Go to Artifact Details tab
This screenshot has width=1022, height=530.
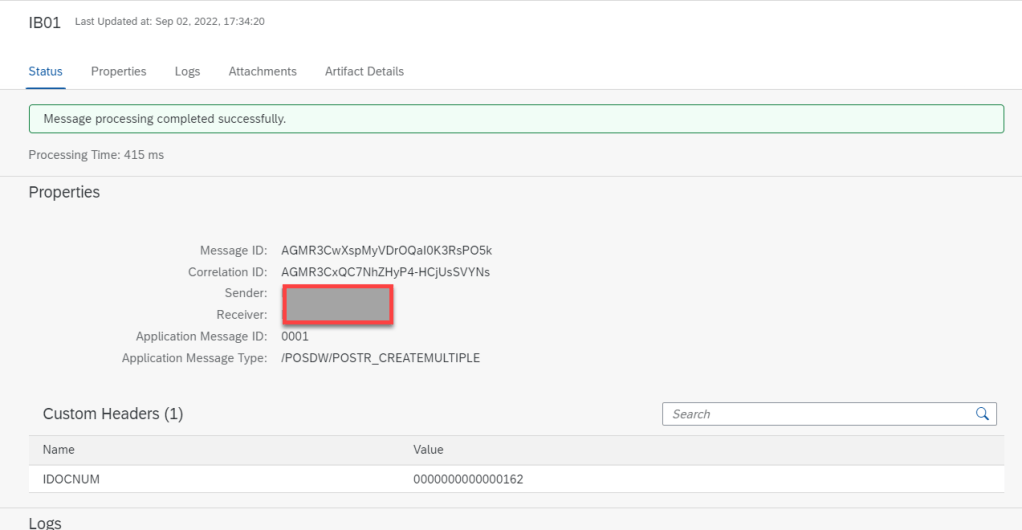pyautogui.click(x=364, y=71)
